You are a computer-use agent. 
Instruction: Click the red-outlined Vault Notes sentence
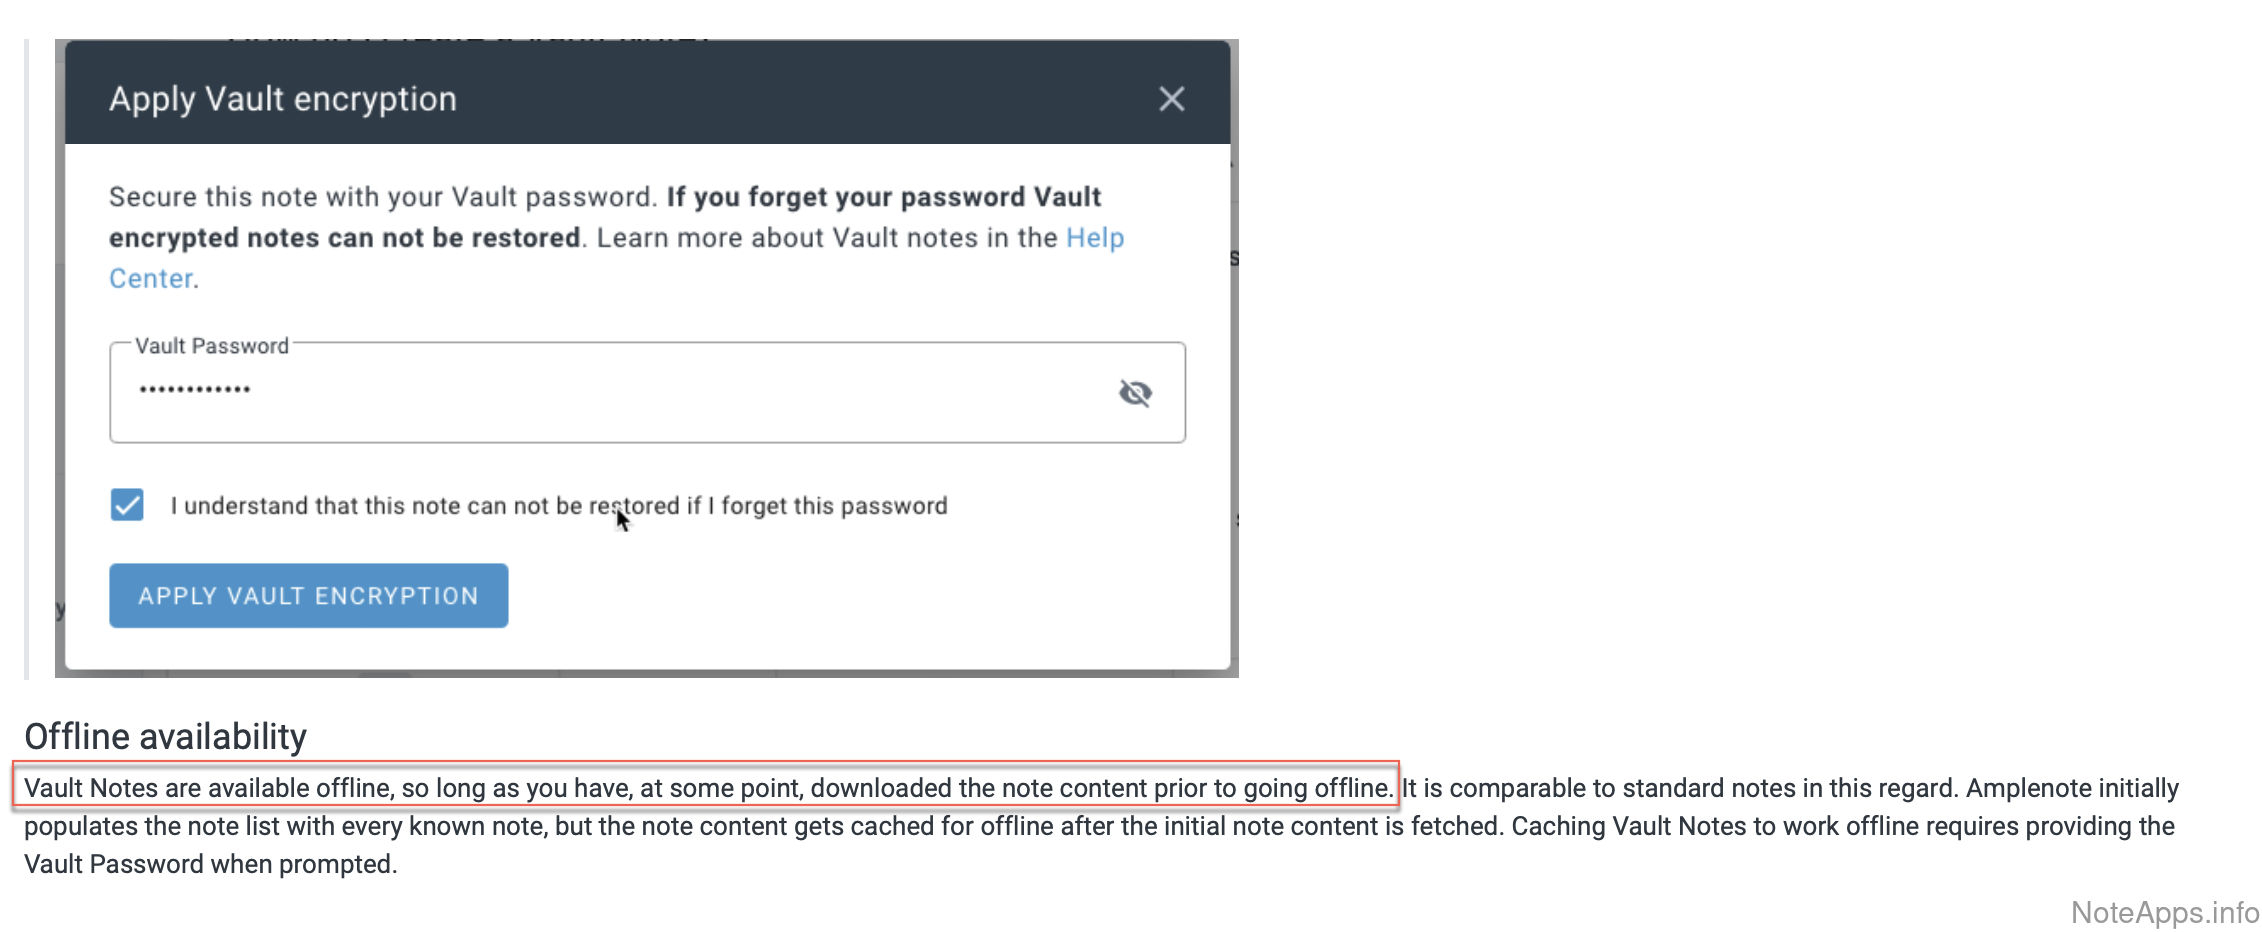click(x=705, y=788)
